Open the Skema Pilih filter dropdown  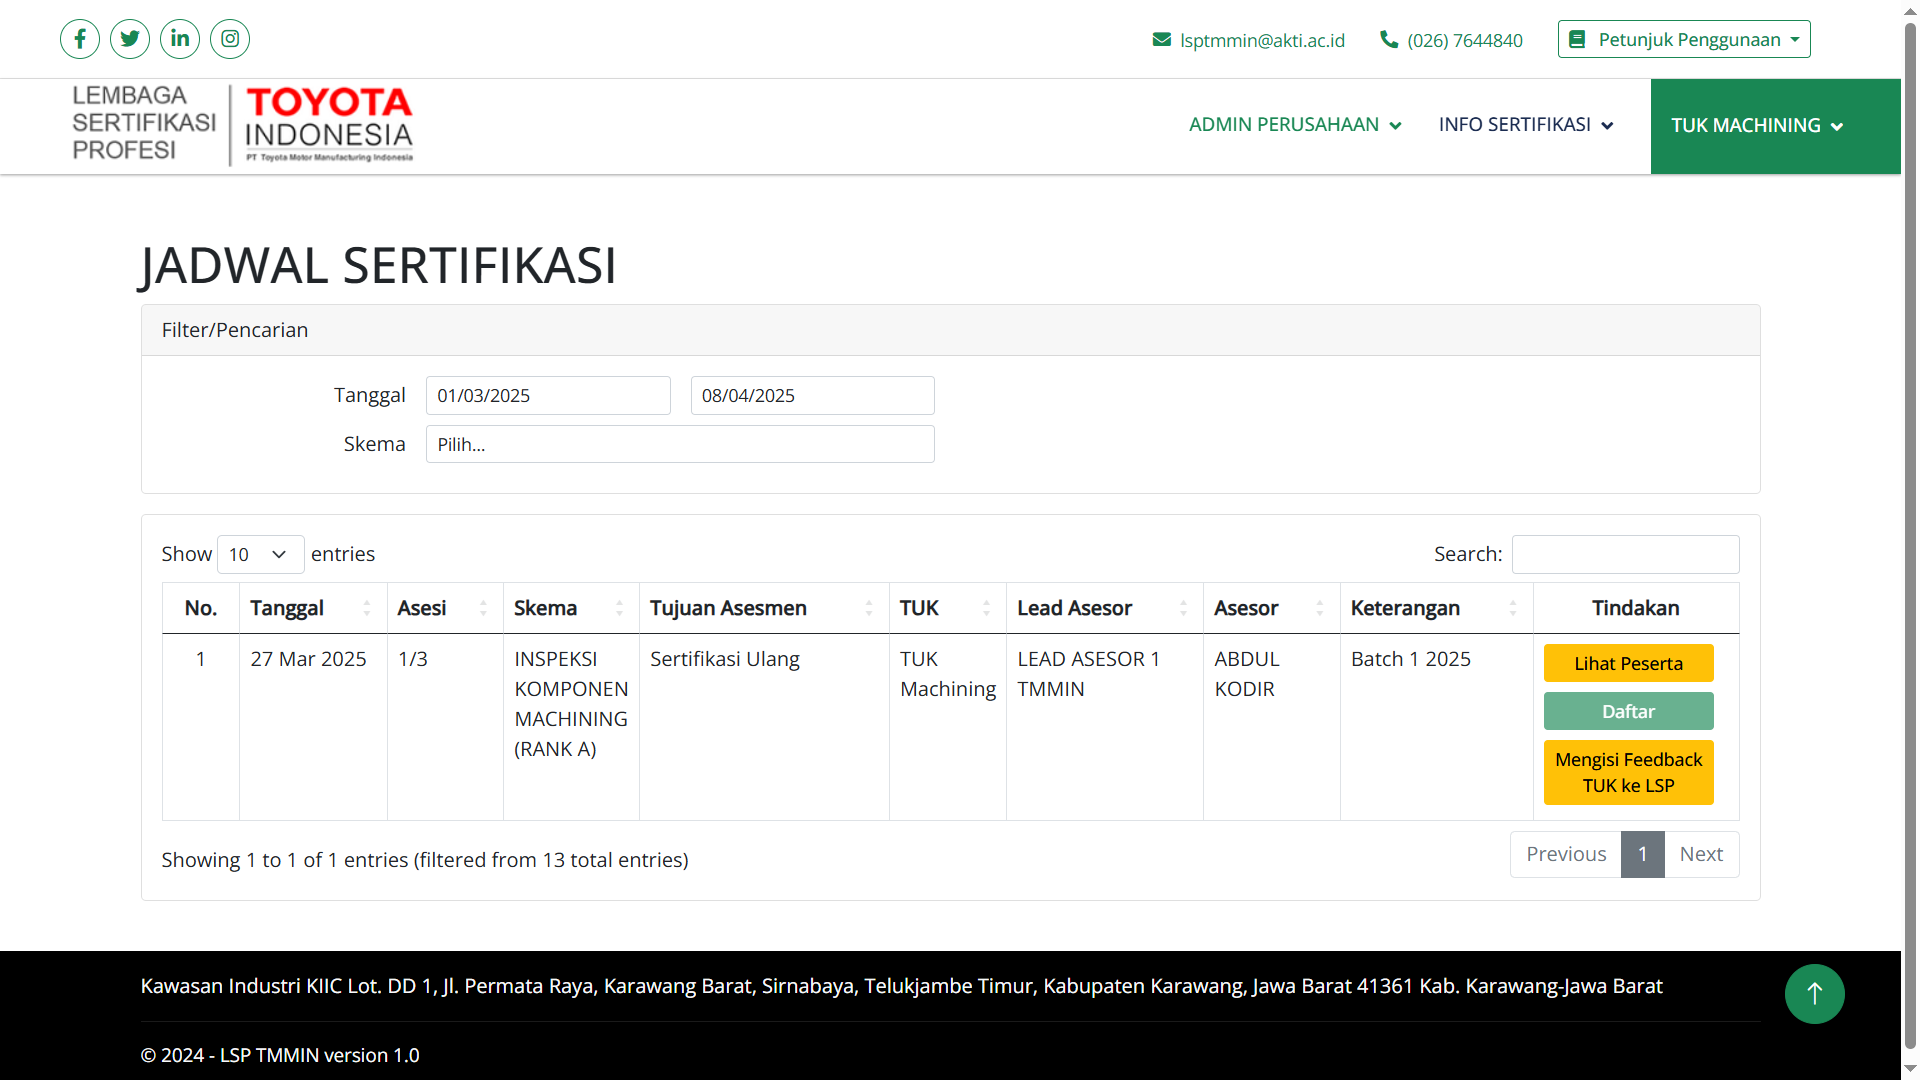(x=680, y=444)
